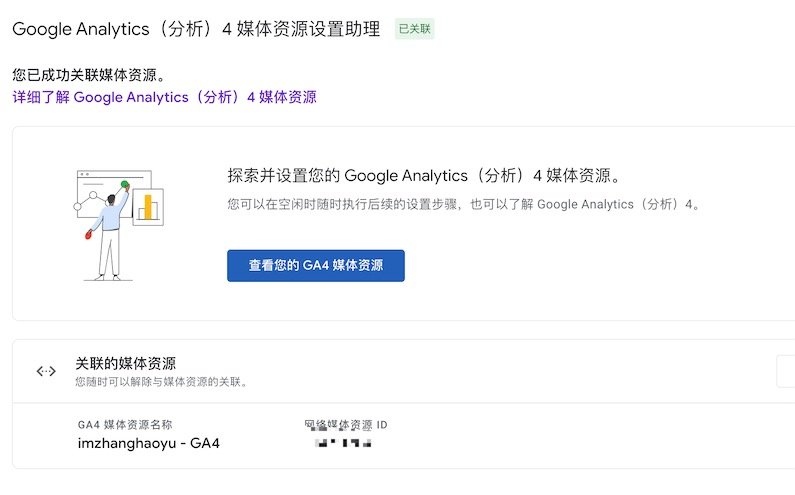Click the partially visible button right of 关联的媒体资源

click(786, 371)
